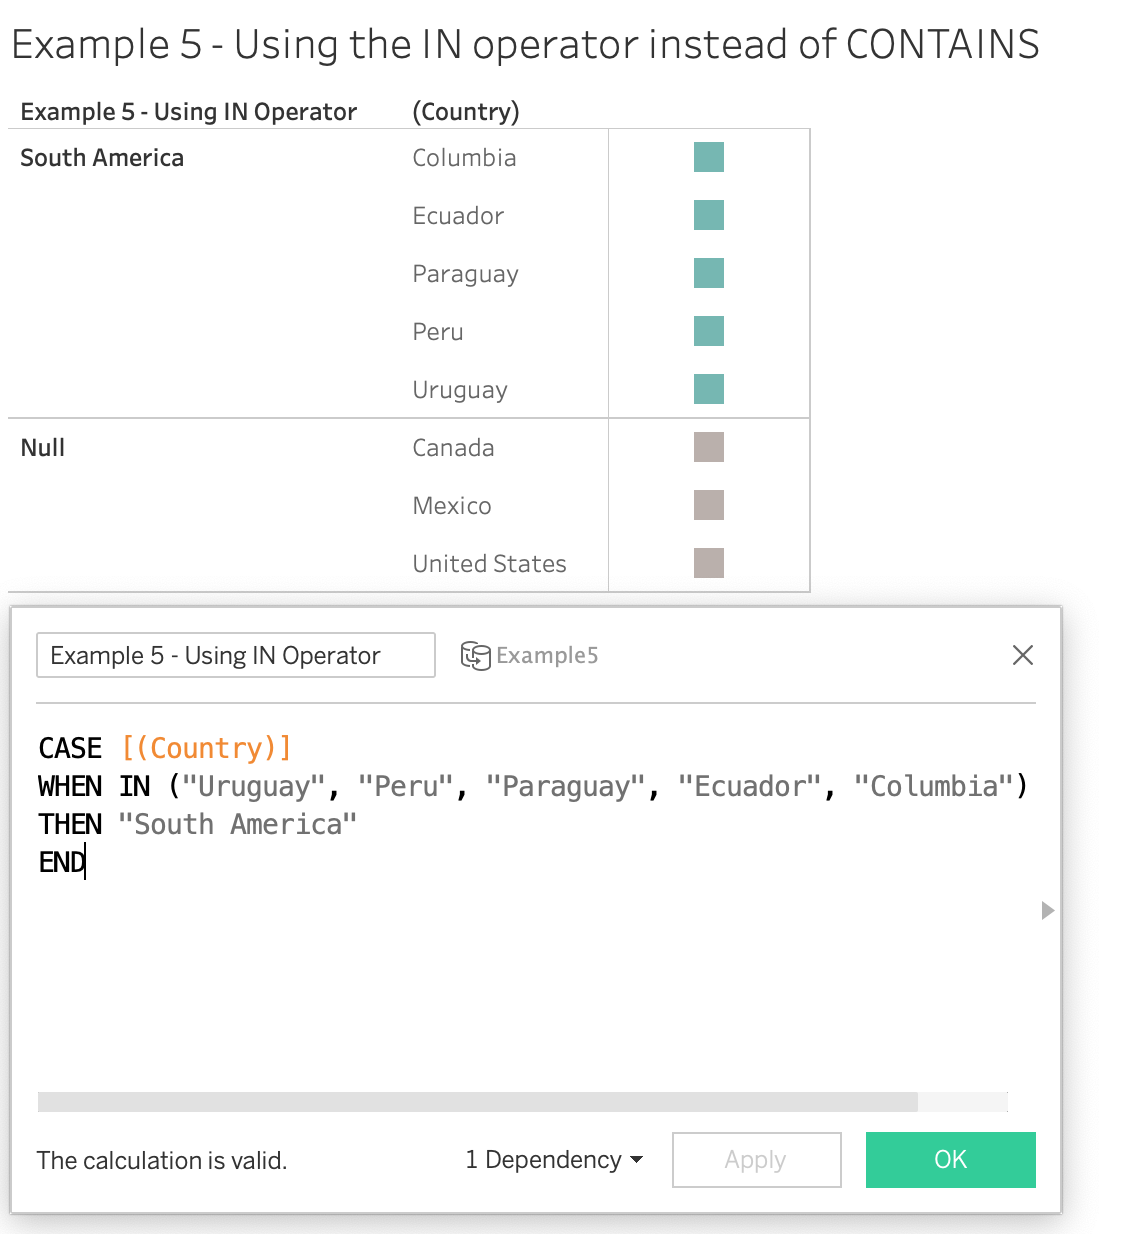
Task: Expand the function reference side arrow
Action: pos(1047,910)
